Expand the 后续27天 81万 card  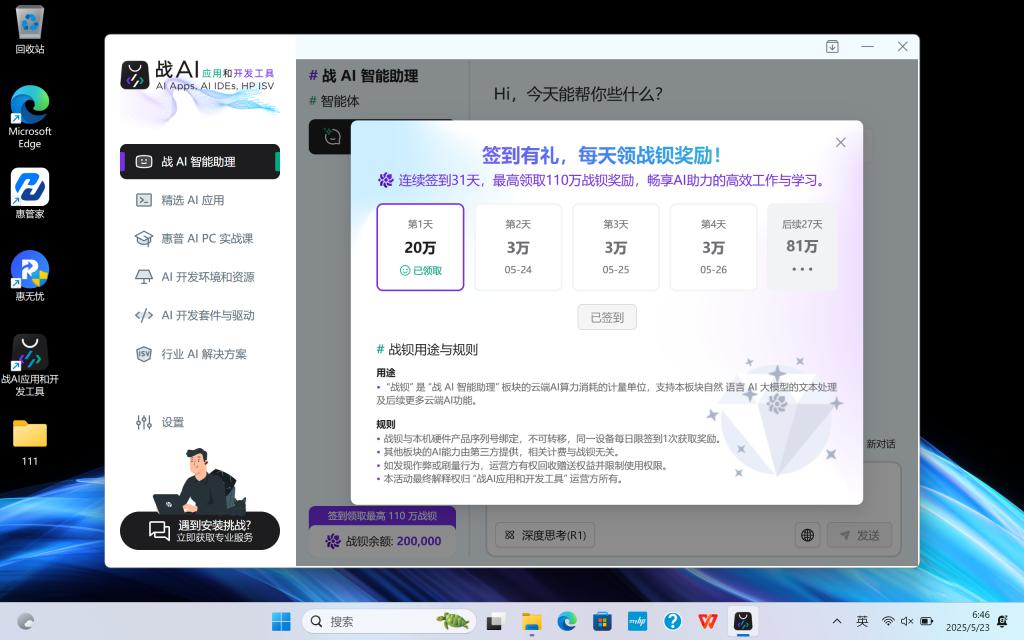click(802, 247)
